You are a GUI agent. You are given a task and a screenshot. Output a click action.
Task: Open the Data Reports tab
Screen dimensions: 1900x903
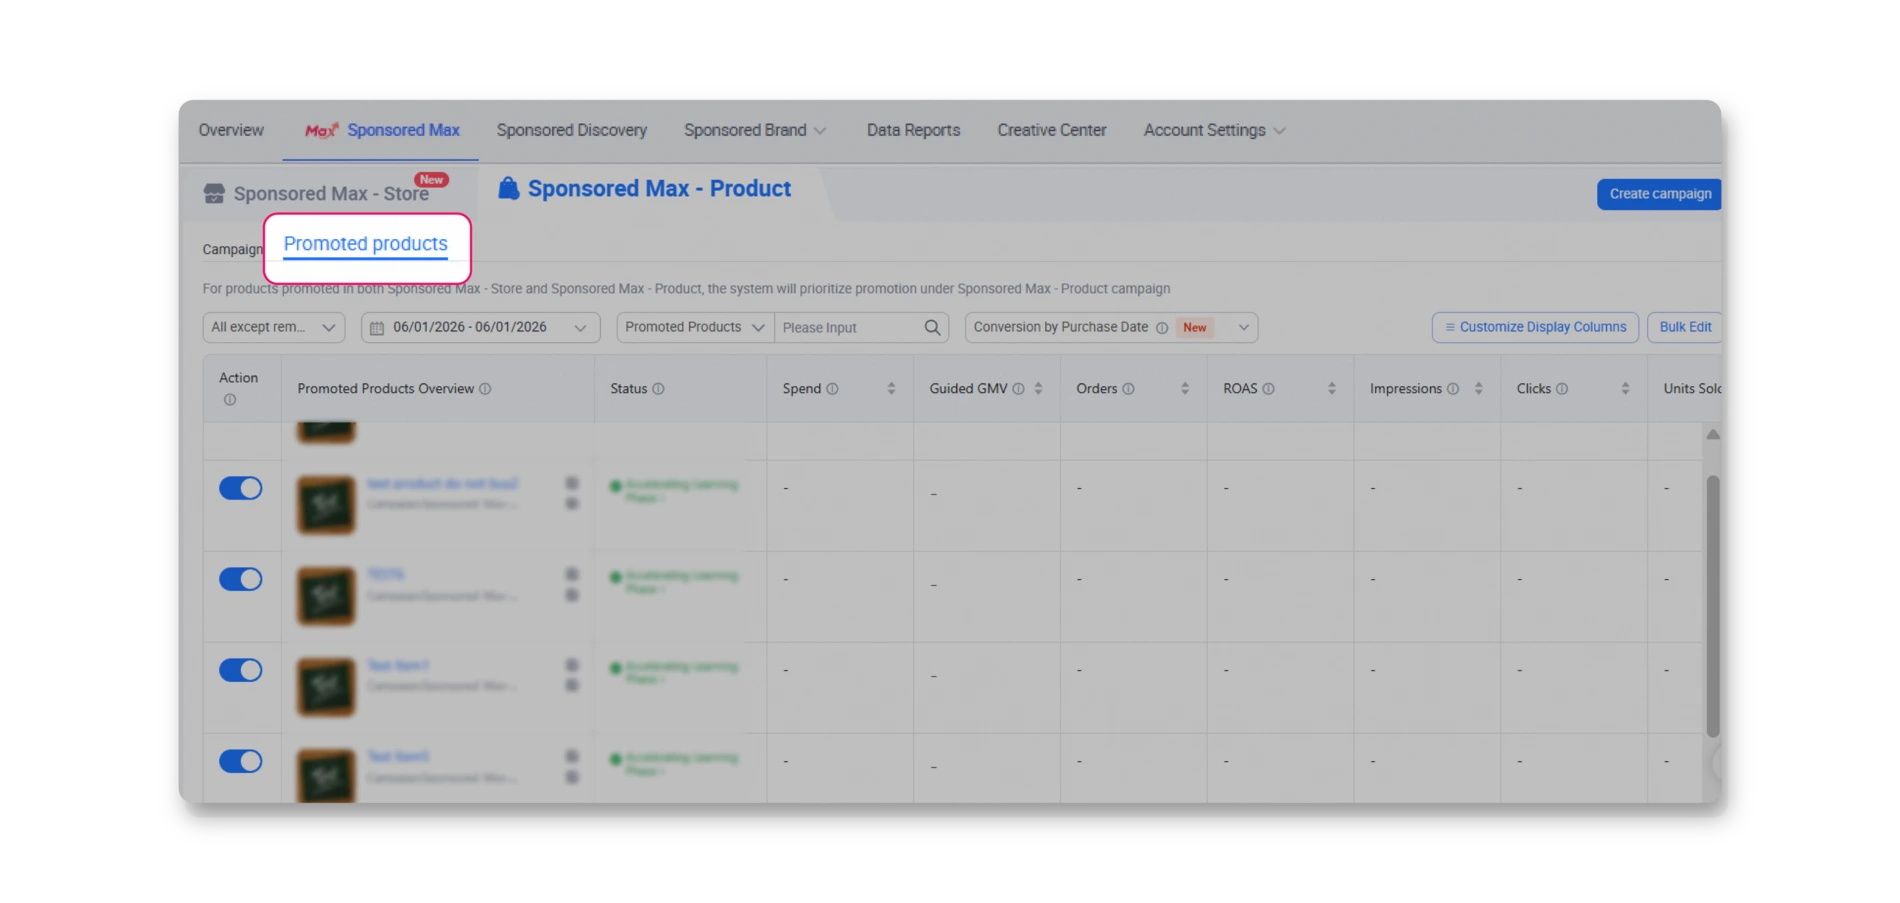913,130
